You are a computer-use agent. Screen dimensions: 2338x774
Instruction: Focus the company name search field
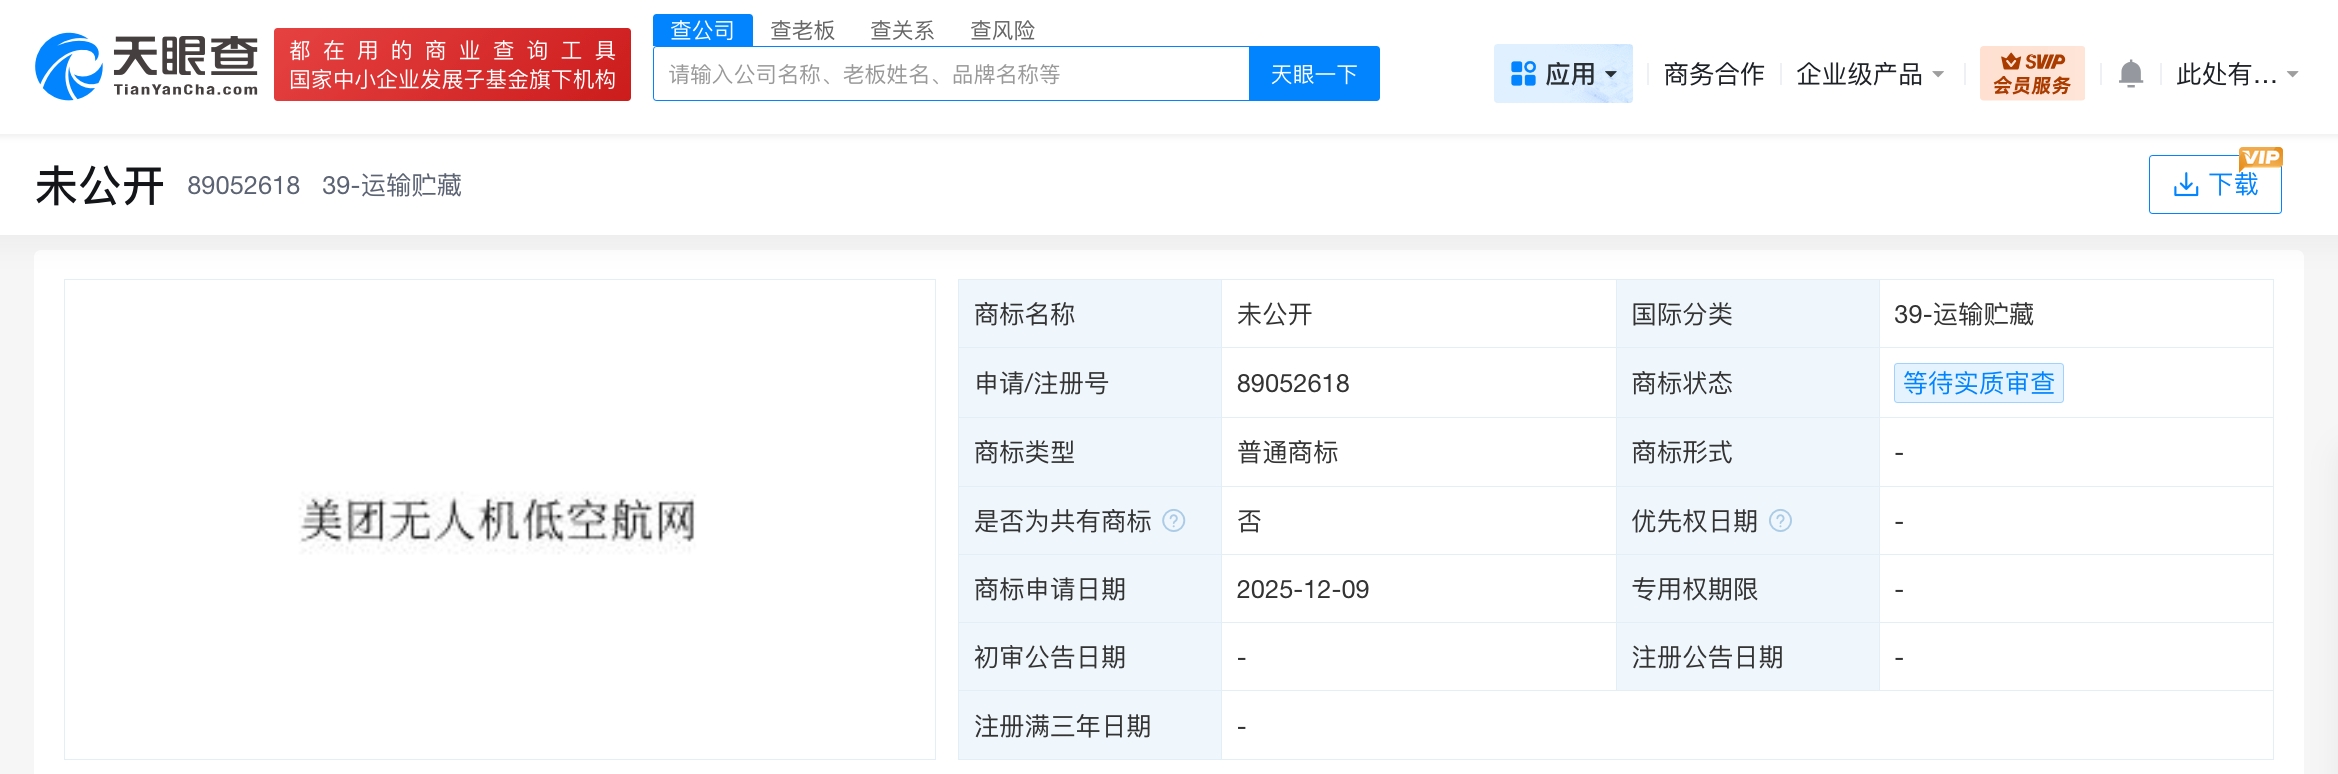(x=950, y=74)
